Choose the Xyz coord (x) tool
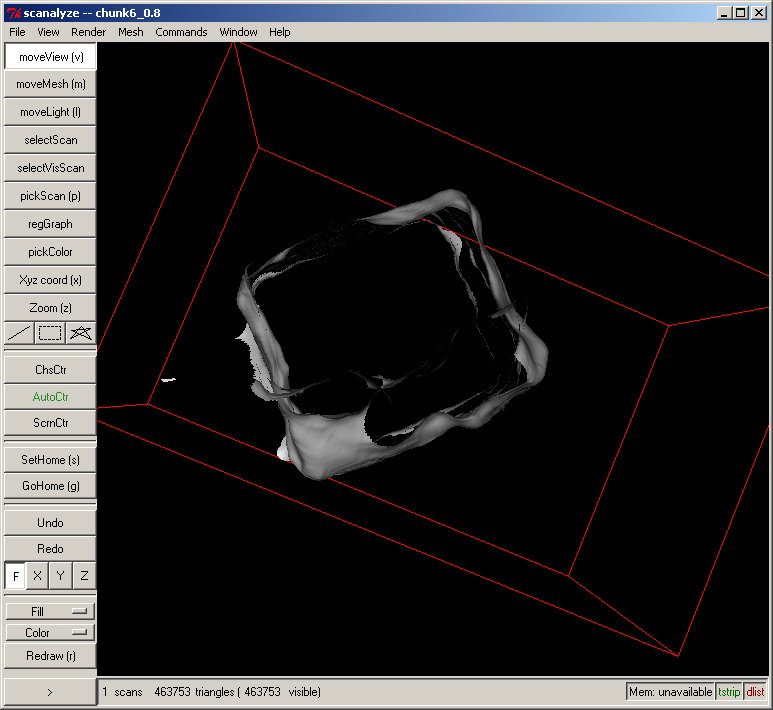This screenshot has width=773, height=710. [x=50, y=280]
